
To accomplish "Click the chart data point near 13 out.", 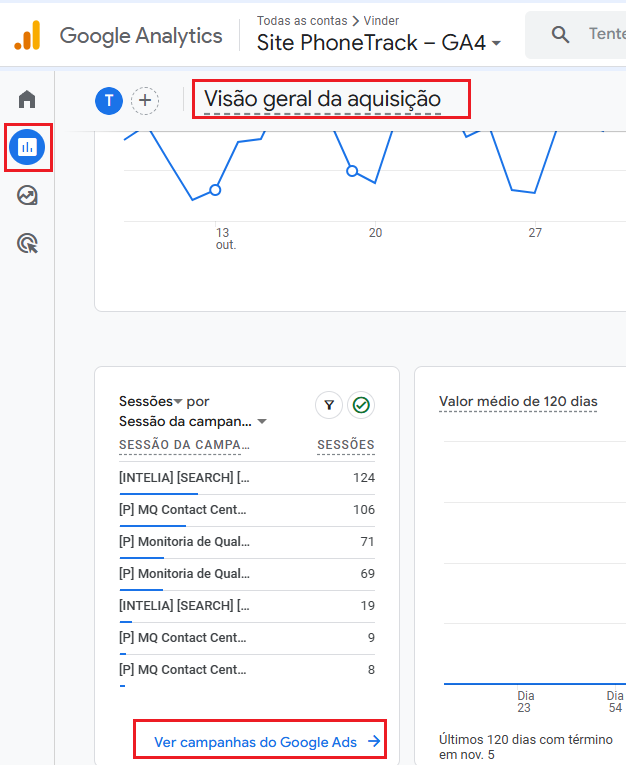I will [x=215, y=190].
